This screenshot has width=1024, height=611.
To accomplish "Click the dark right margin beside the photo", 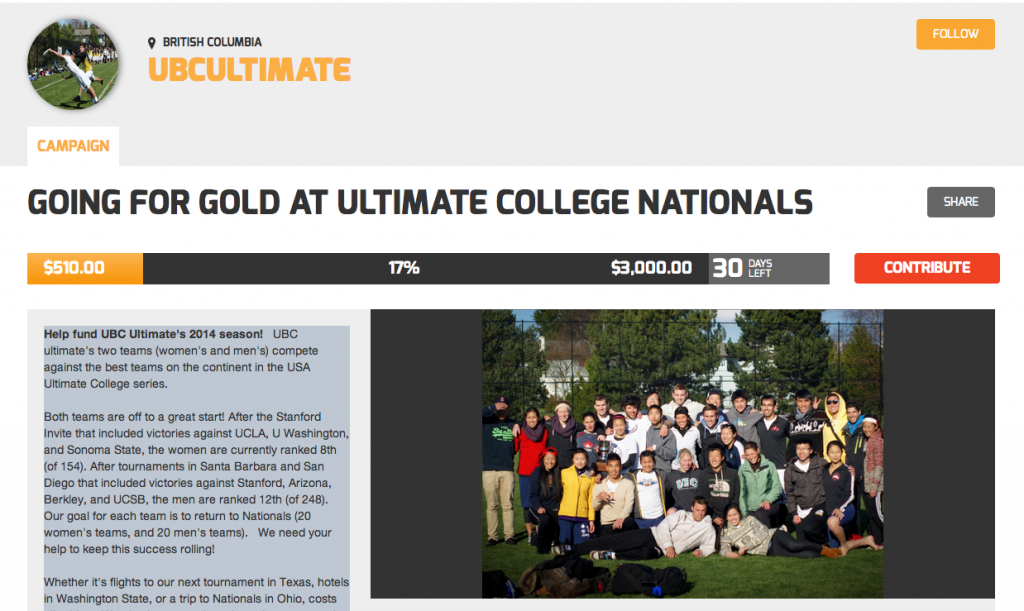I will click(x=939, y=454).
